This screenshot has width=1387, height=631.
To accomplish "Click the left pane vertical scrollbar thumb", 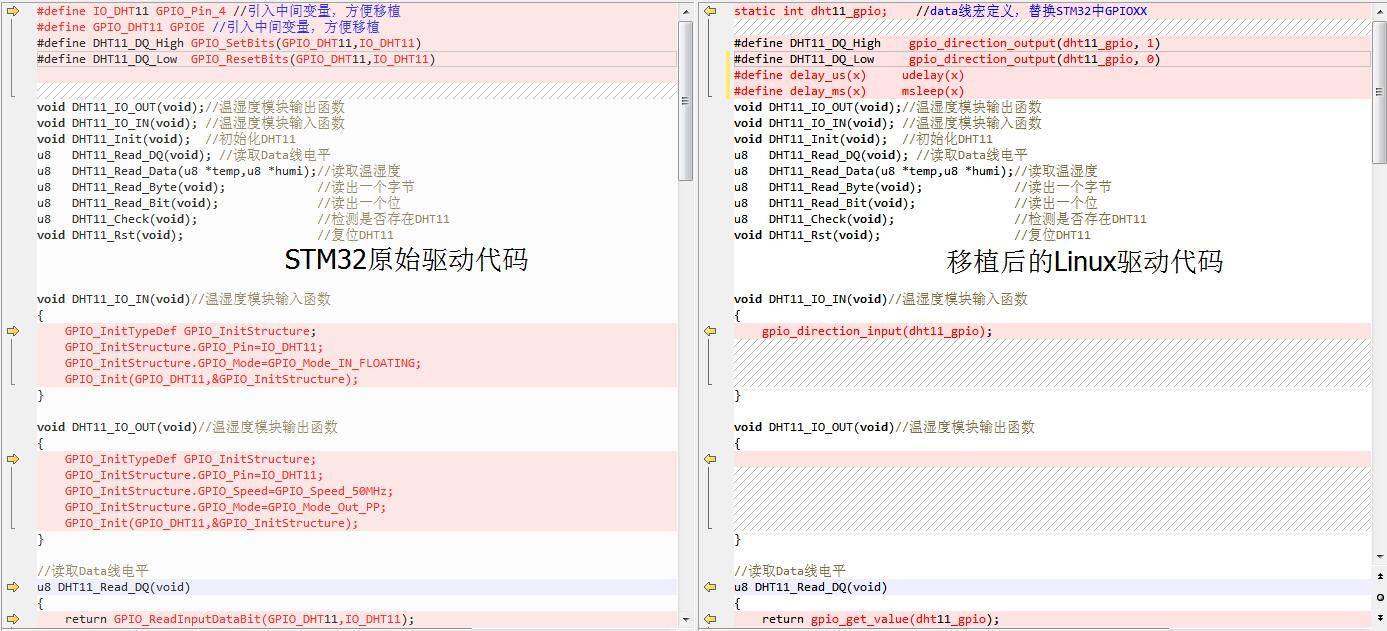I will tap(685, 100).
